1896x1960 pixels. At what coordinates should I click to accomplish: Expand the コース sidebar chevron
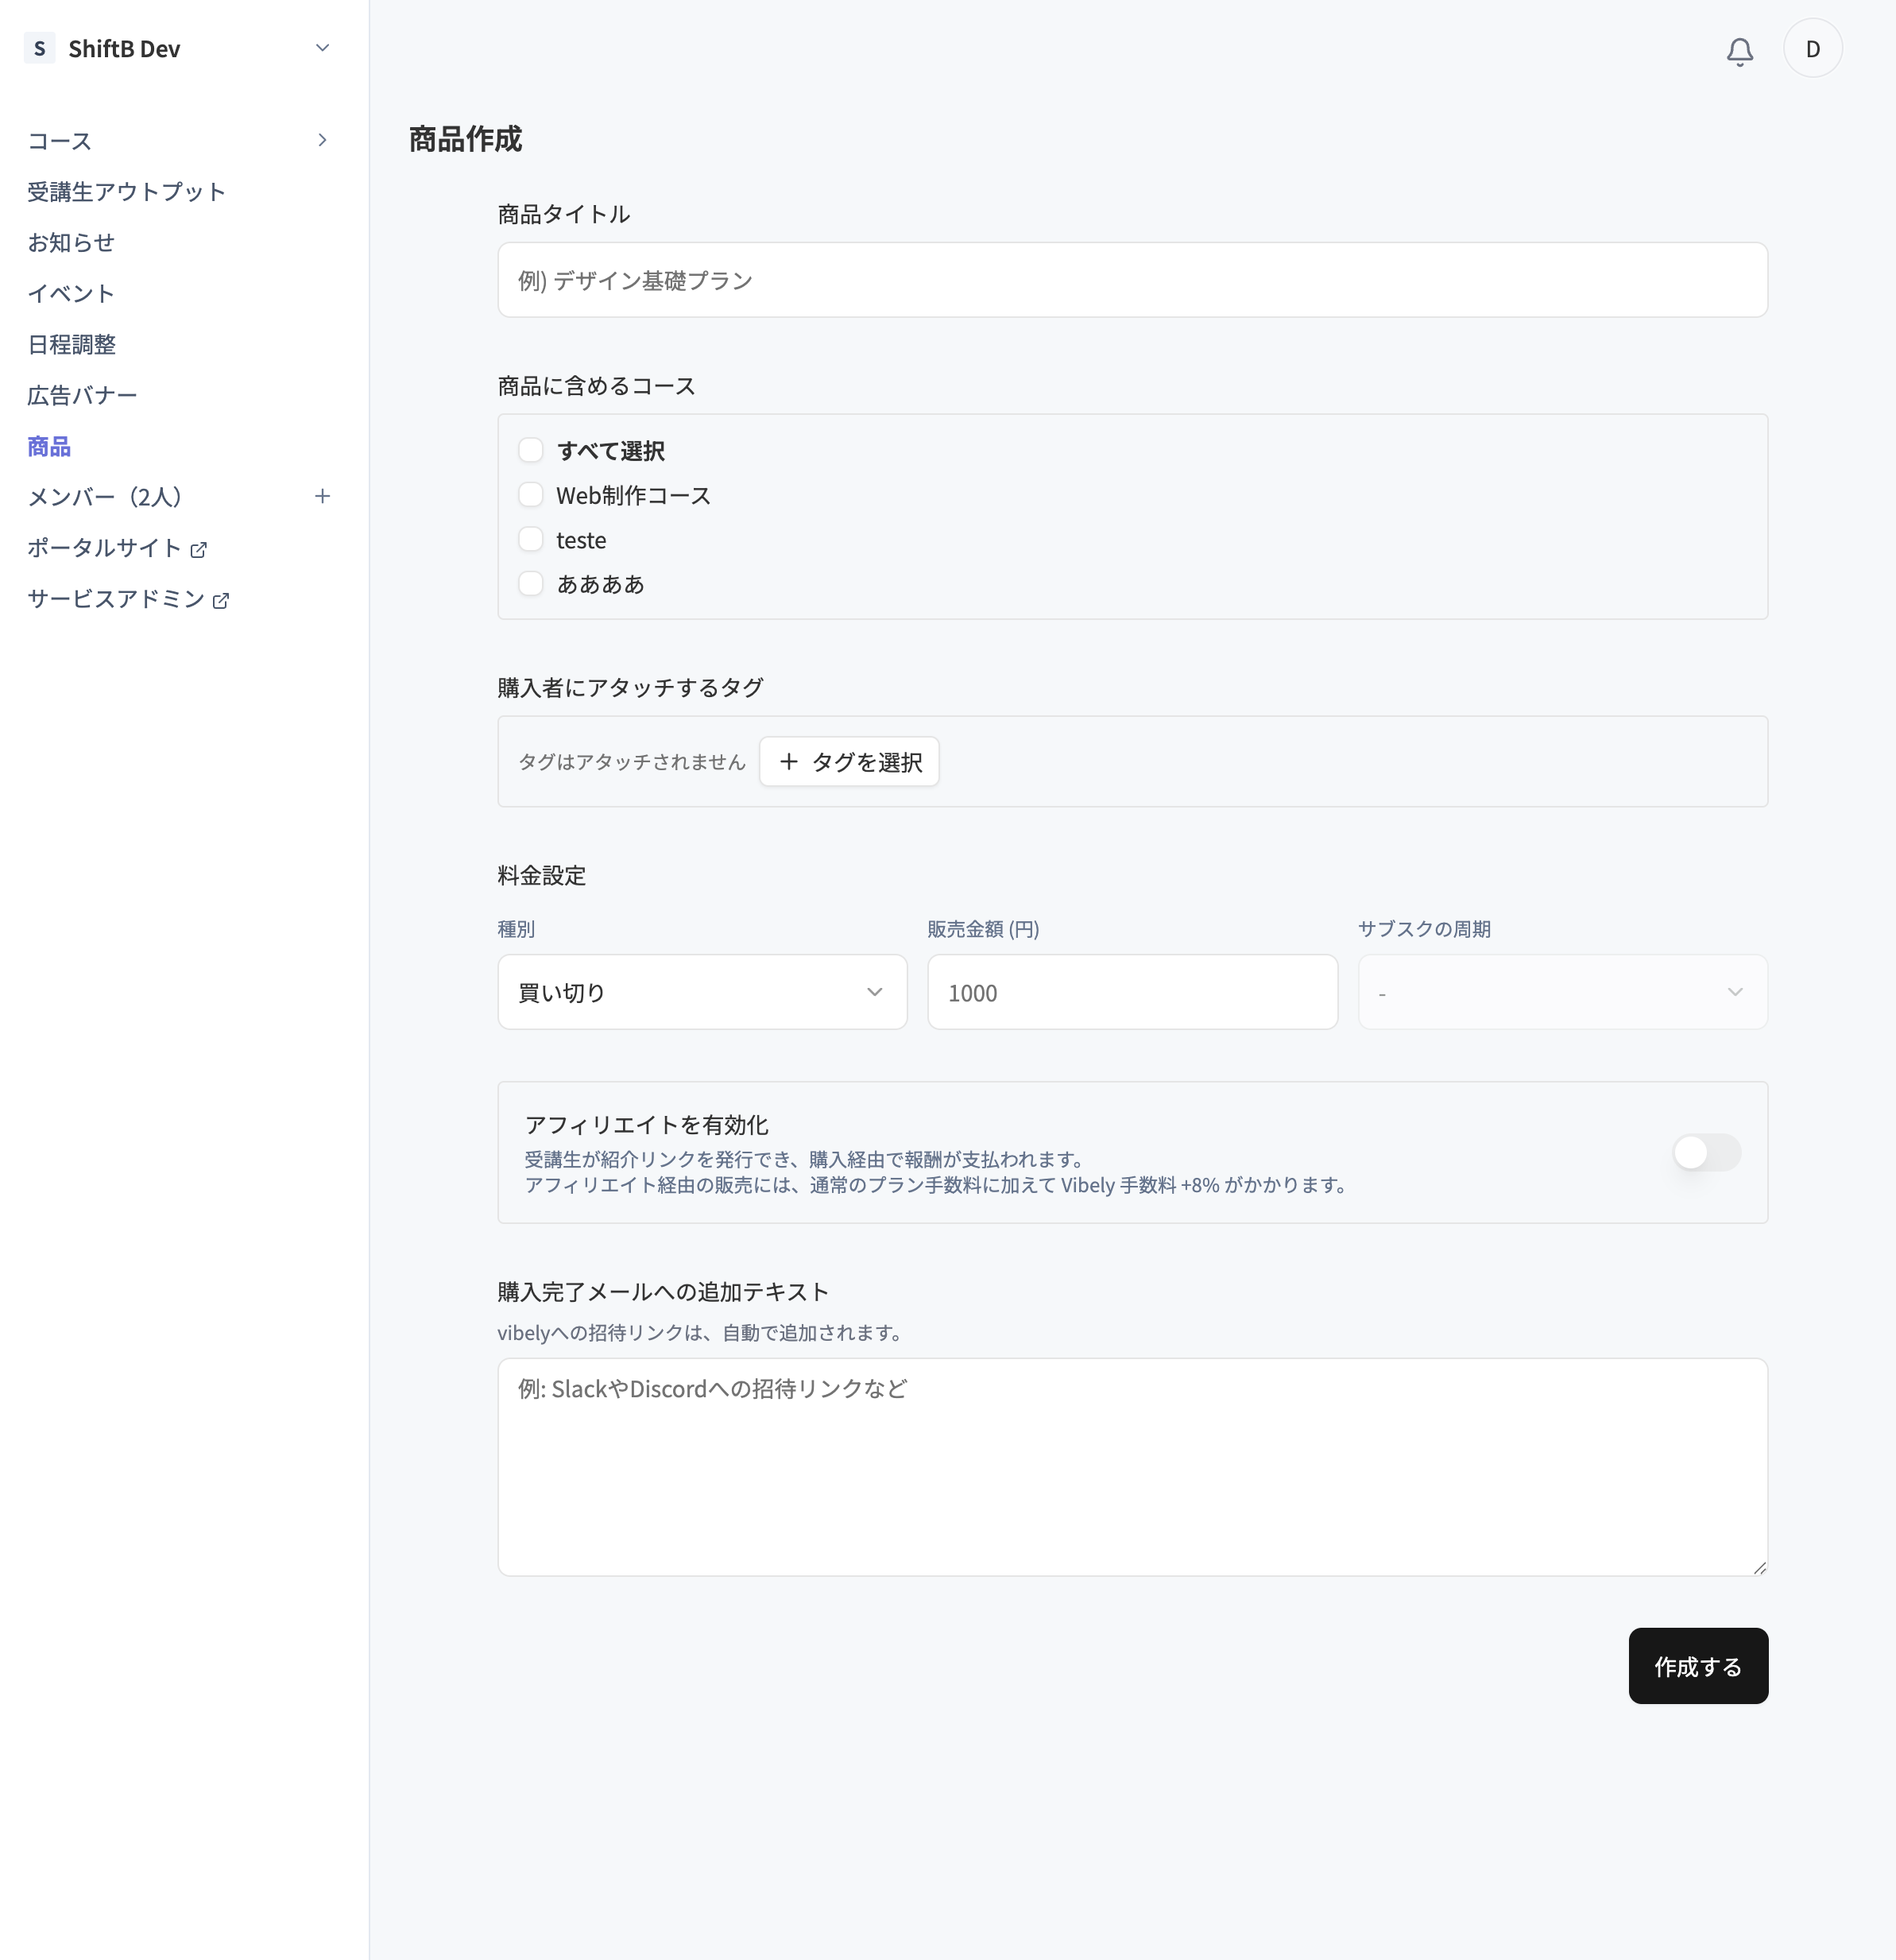[322, 140]
